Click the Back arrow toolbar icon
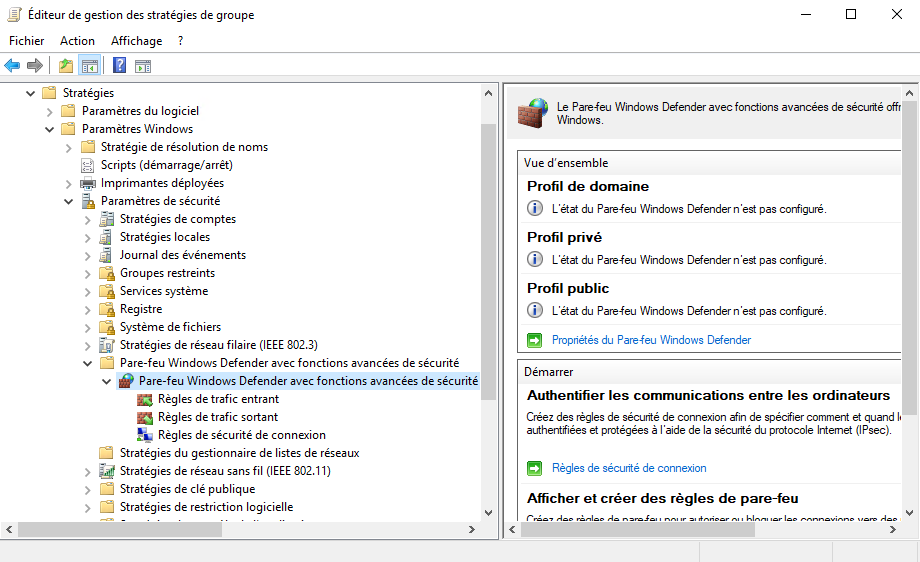This screenshot has height=562, width=920. [12, 66]
